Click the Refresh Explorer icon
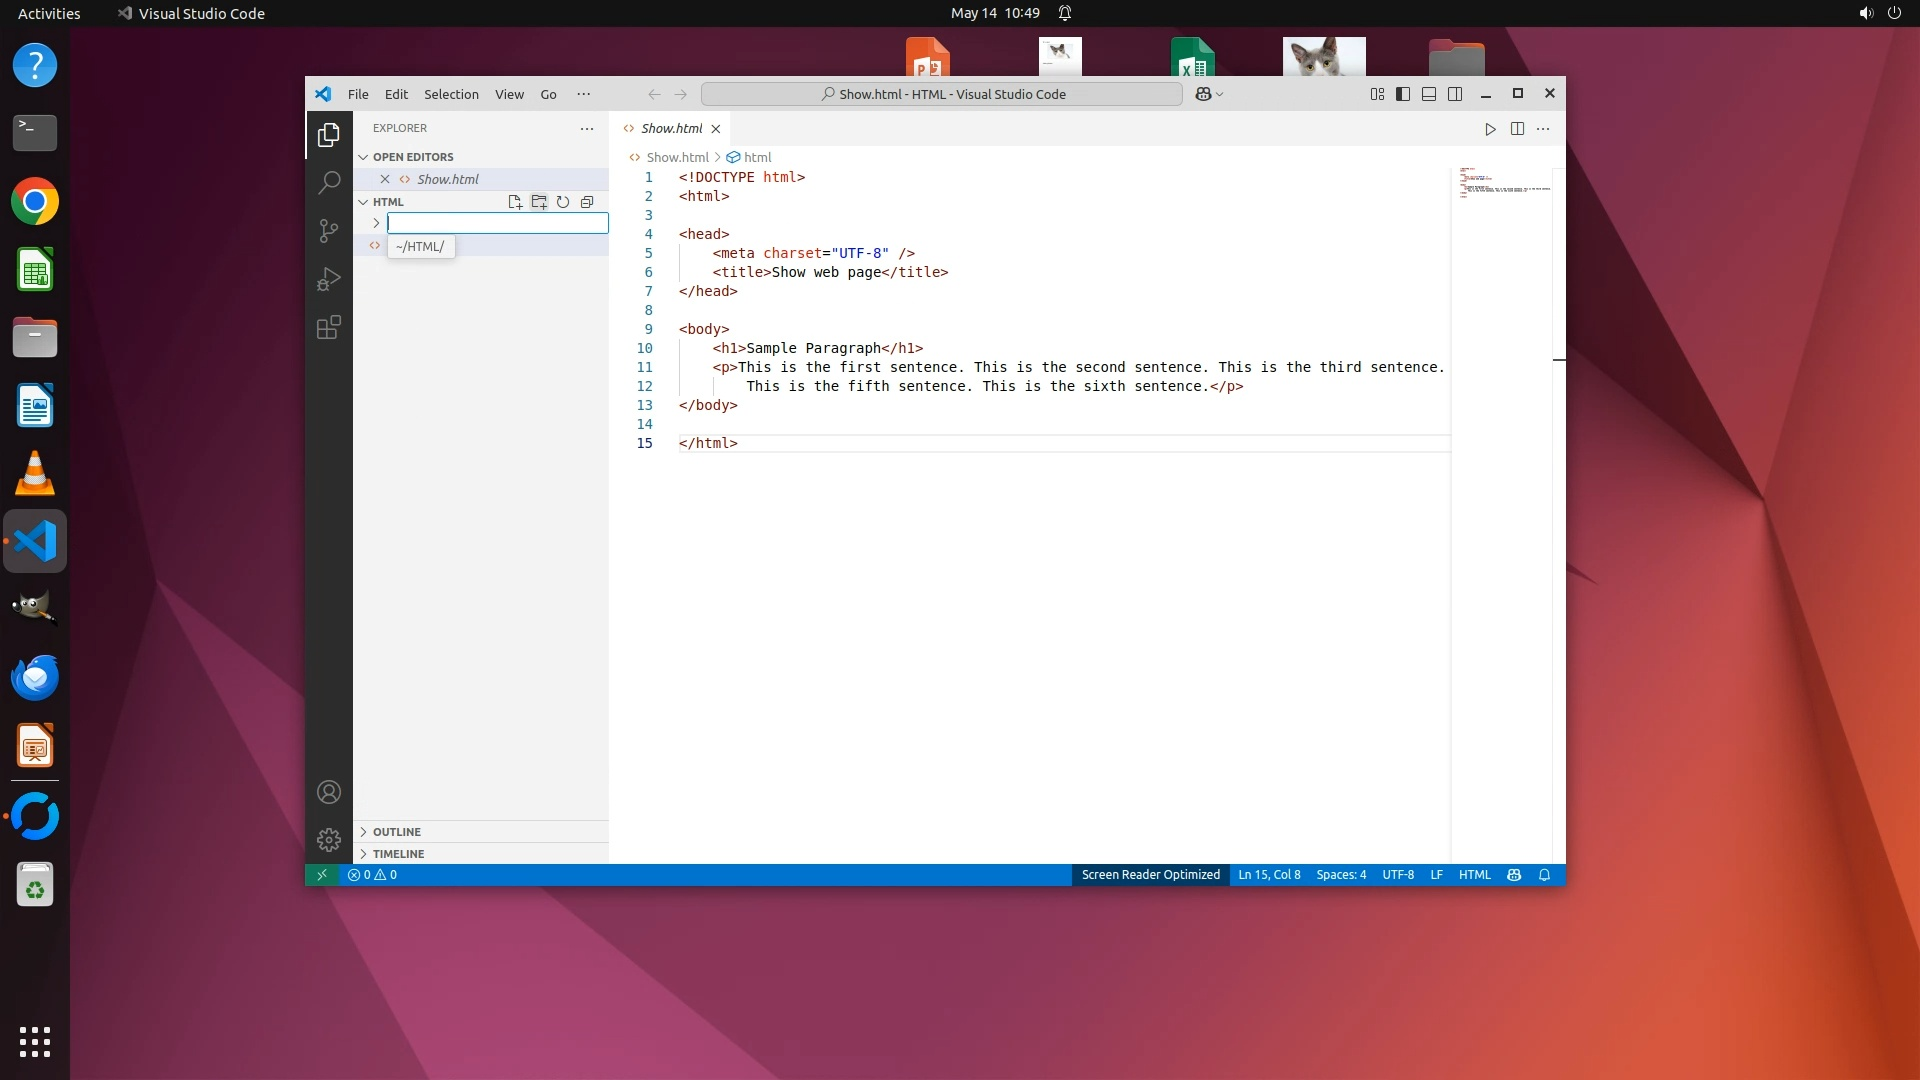 (563, 202)
